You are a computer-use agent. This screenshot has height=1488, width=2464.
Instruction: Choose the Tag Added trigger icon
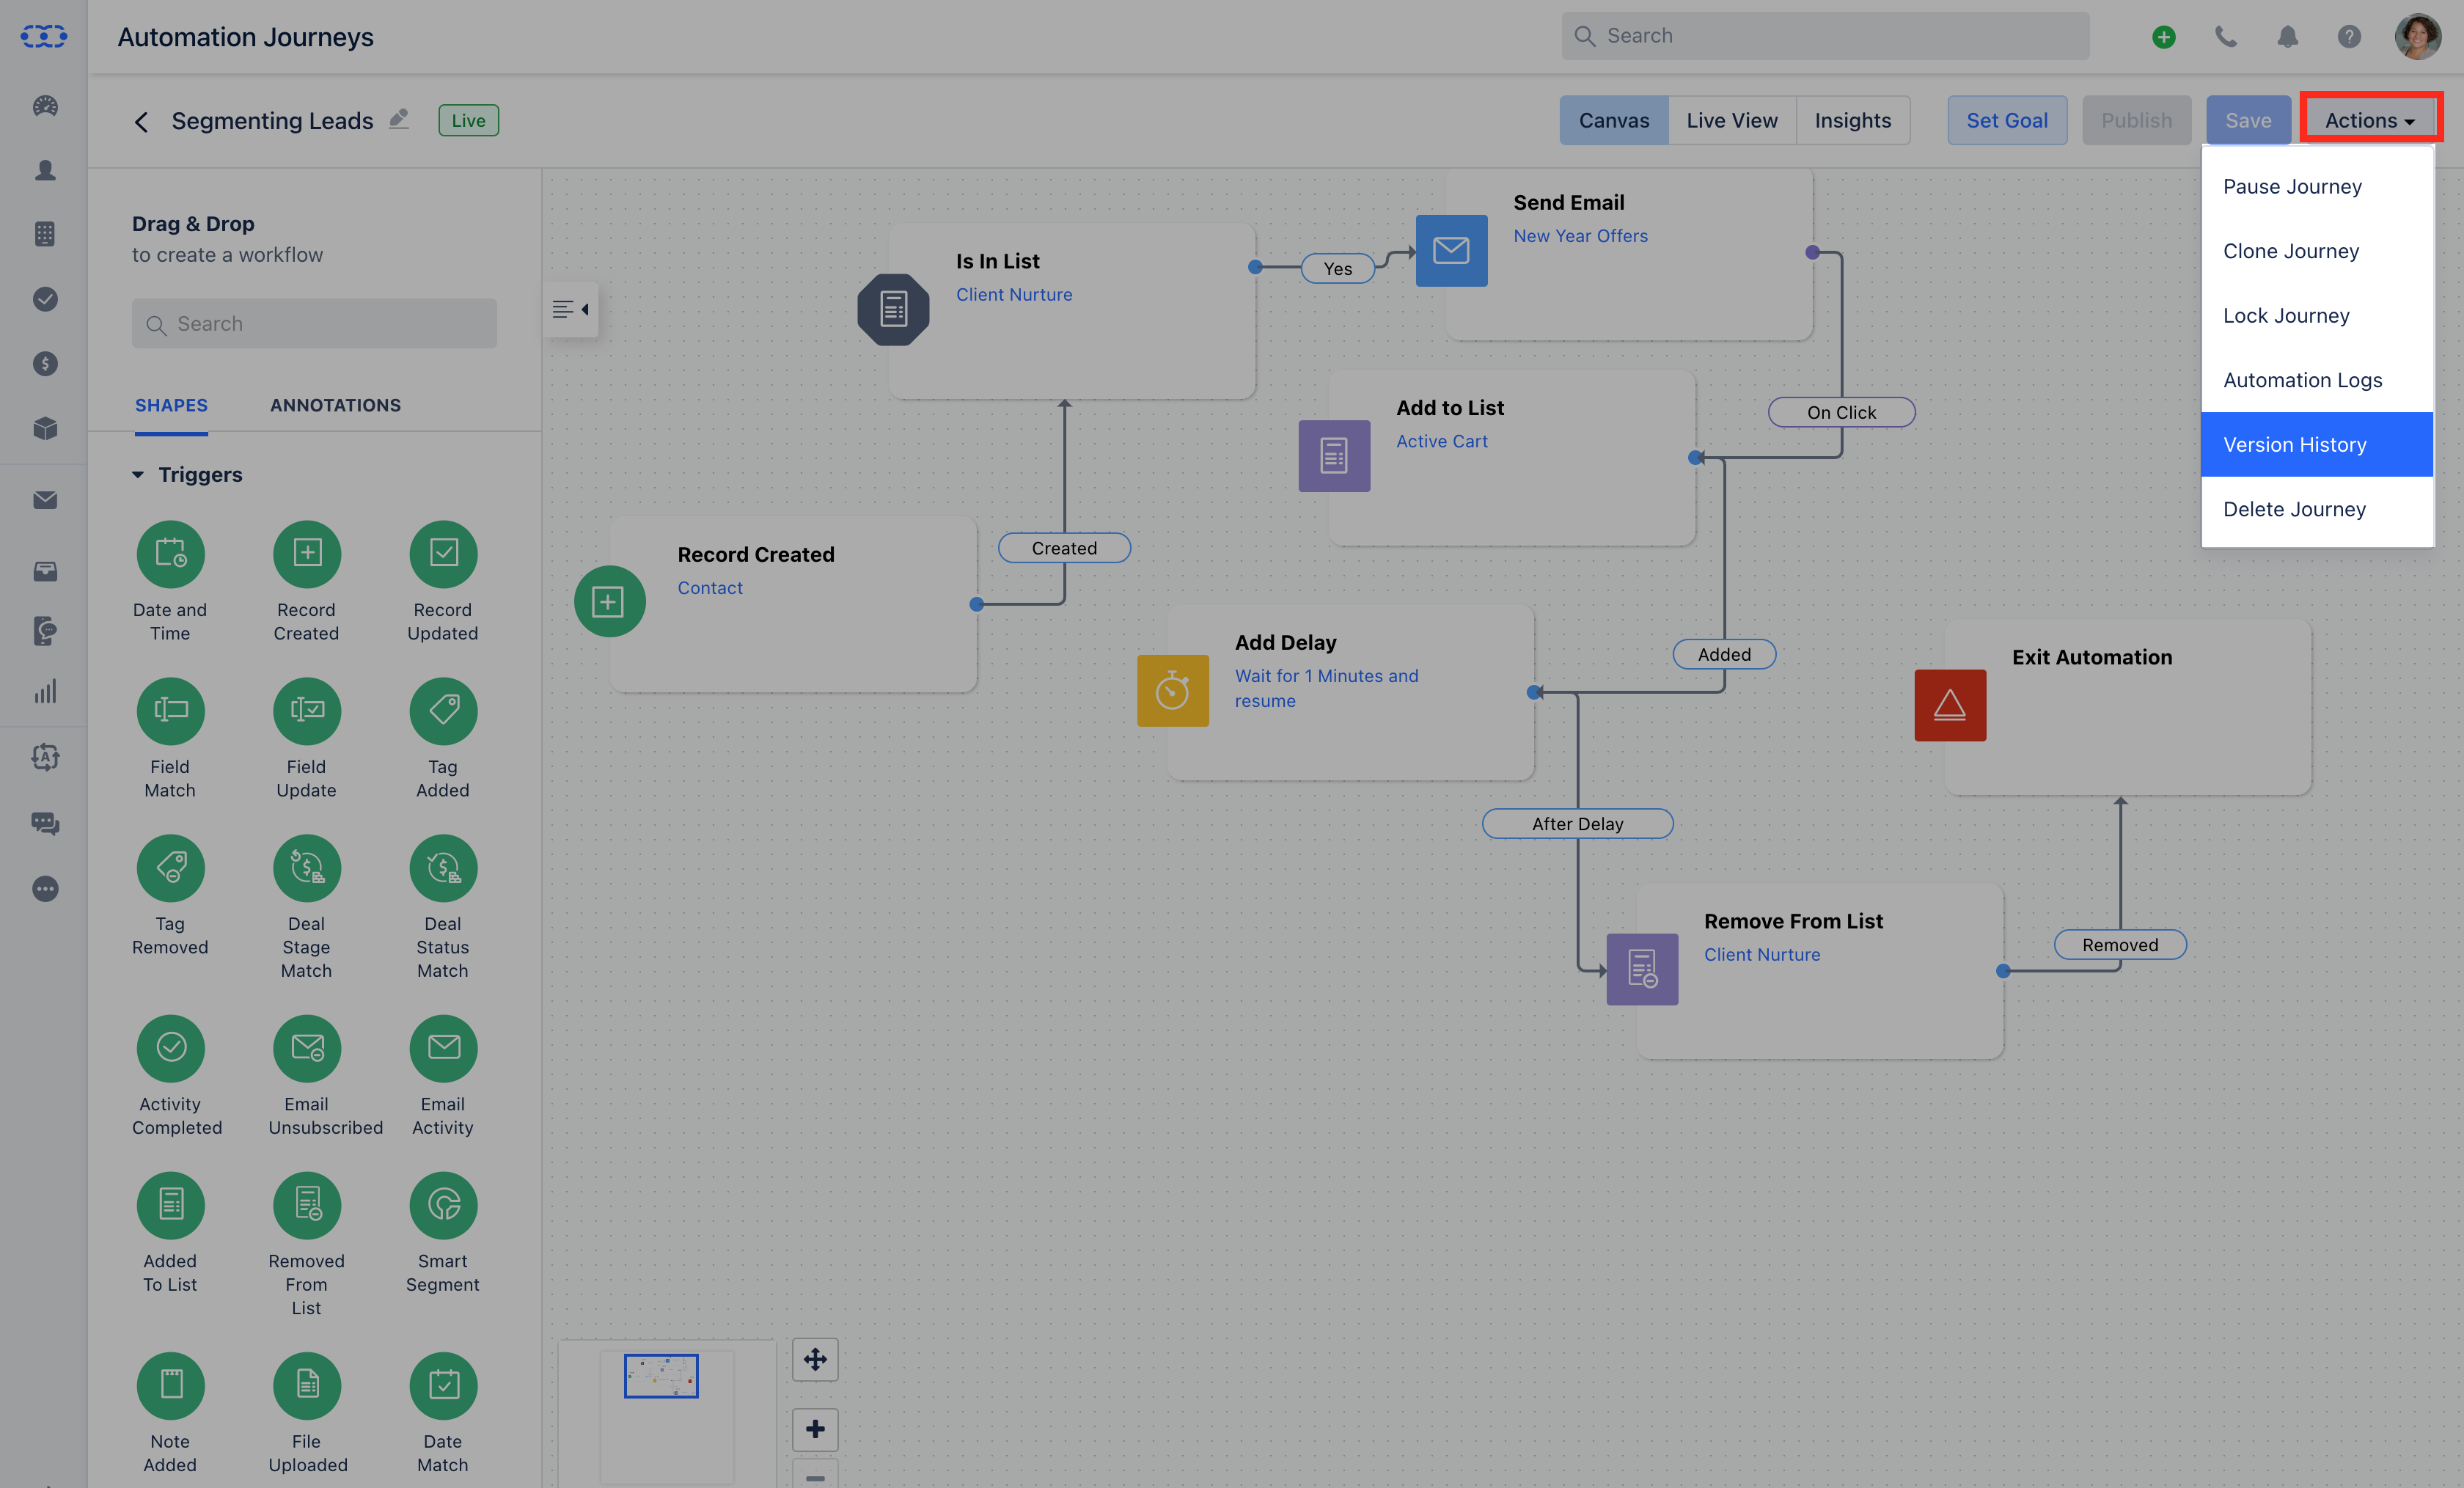[443, 711]
